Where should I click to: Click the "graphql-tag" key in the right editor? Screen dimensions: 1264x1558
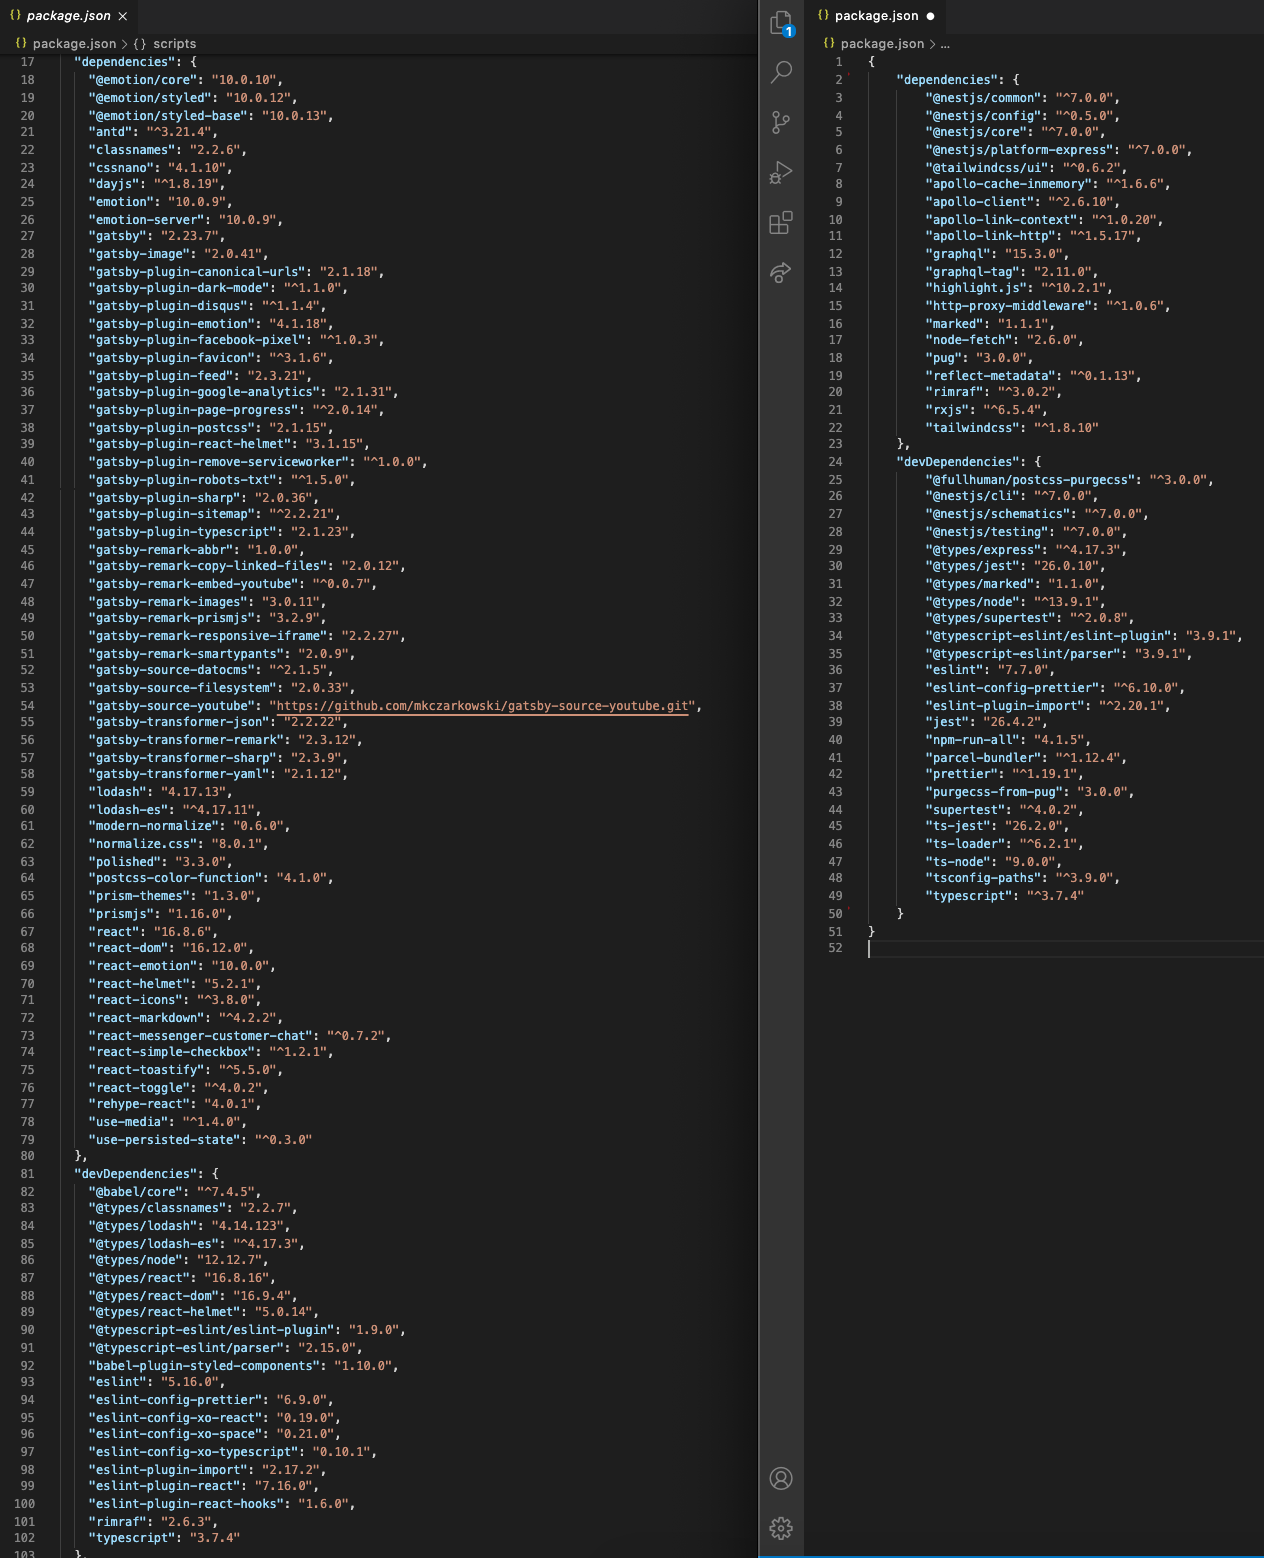[973, 272]
